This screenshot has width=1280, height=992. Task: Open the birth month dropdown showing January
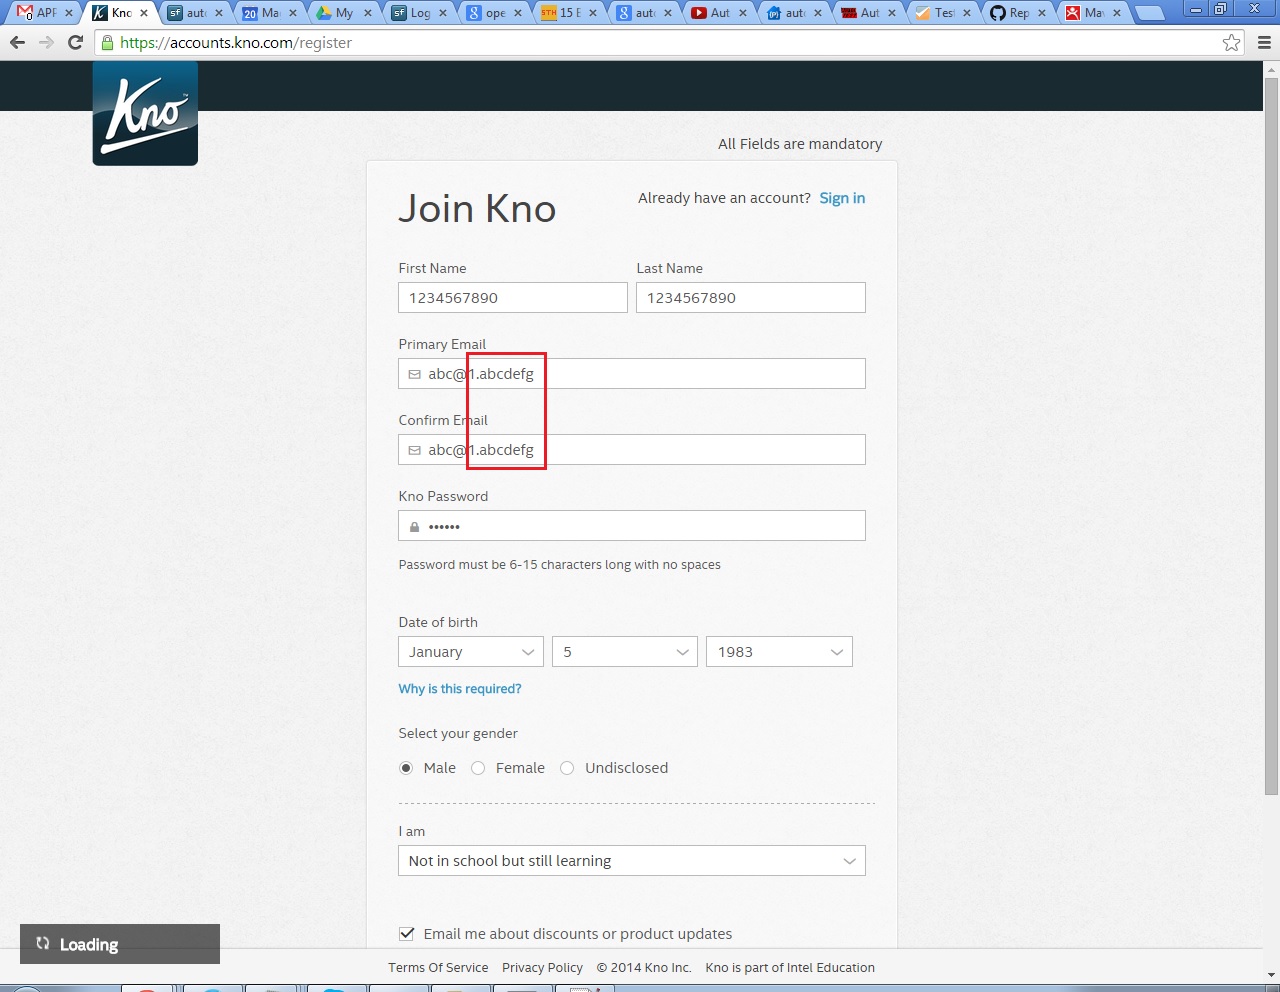click(x=471, y=652)
